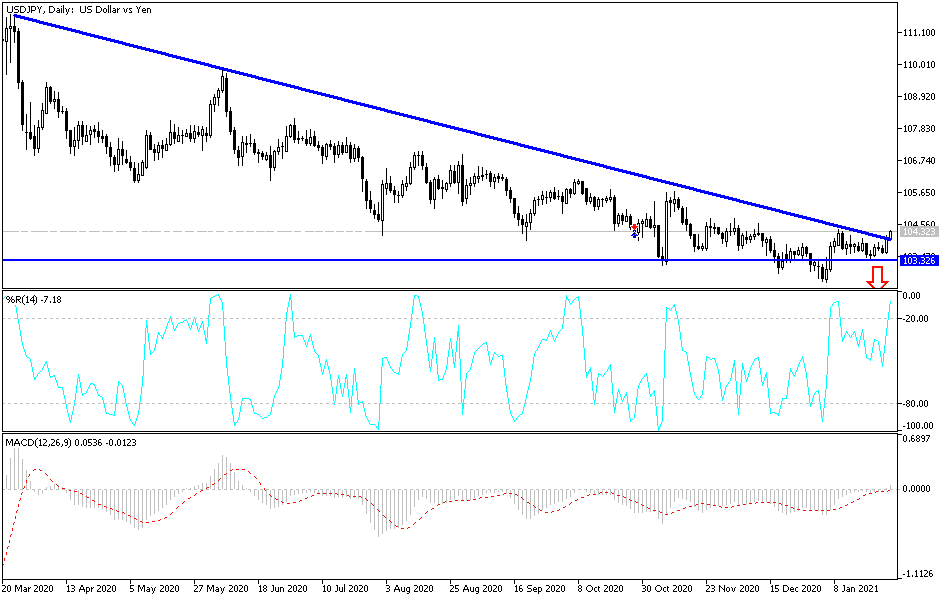Select the red down-arrow marker near October 2020
The image size is (950, 600).
(x=635, y=227)
